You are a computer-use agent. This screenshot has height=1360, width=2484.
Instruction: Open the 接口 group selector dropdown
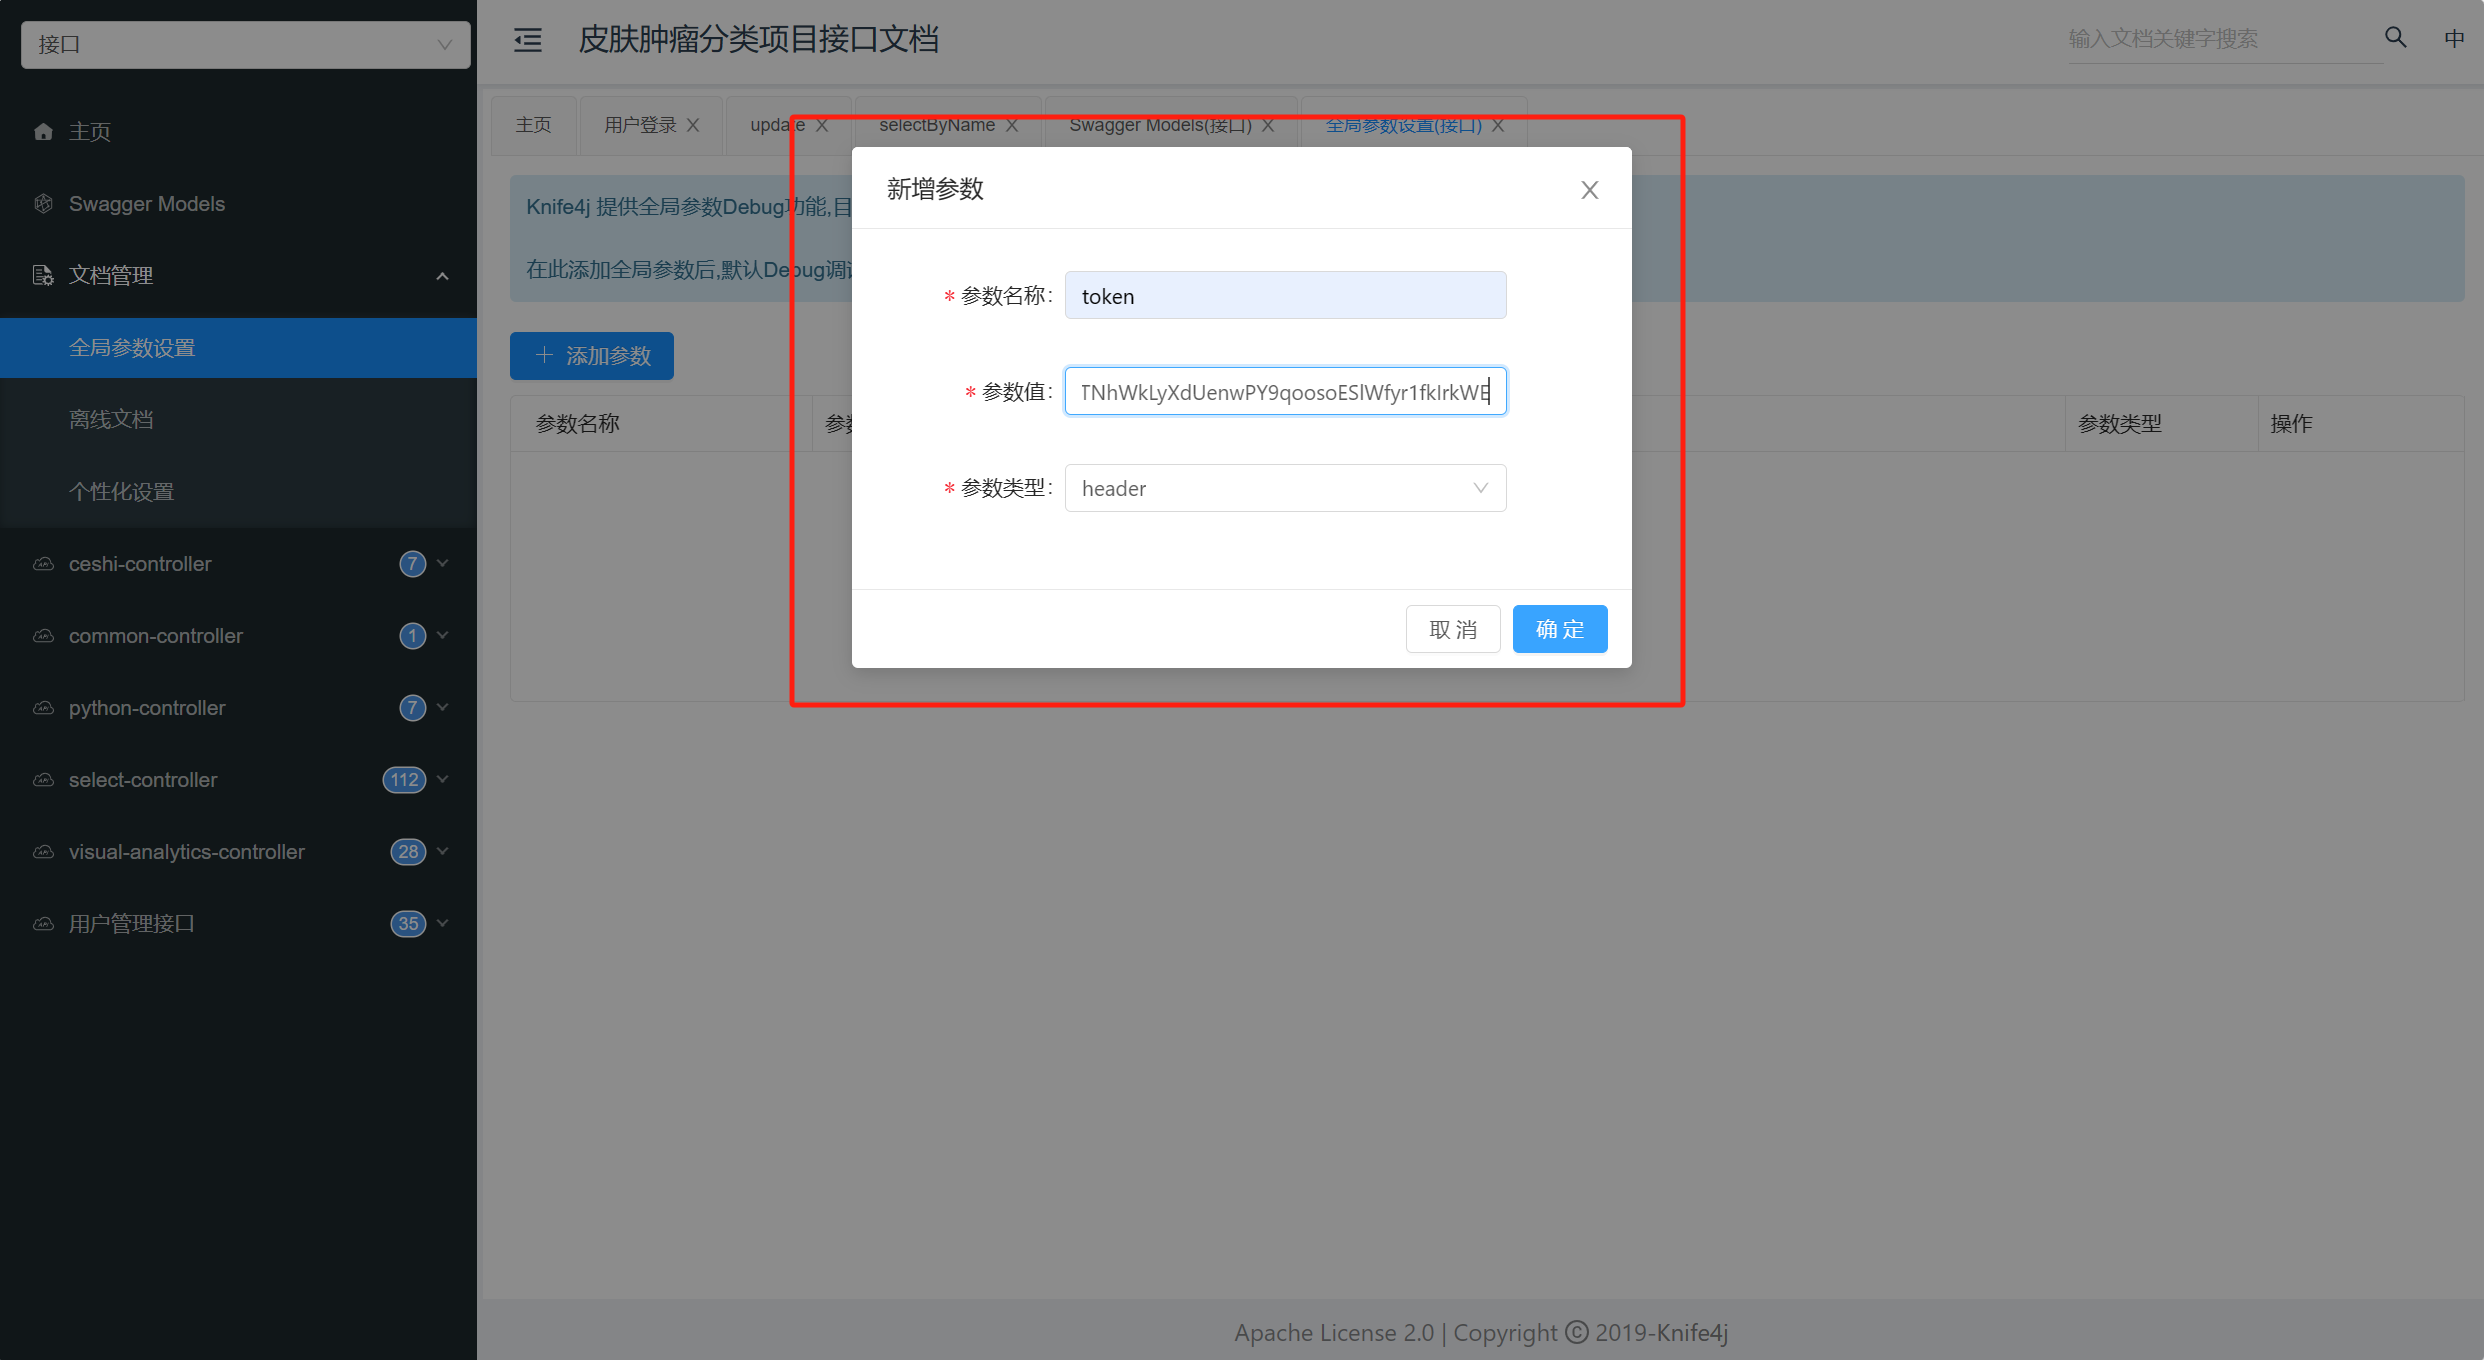point(245,45)
